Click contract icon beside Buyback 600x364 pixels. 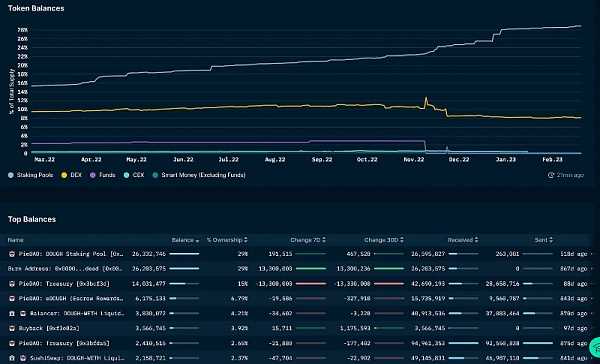coord(12,328)
